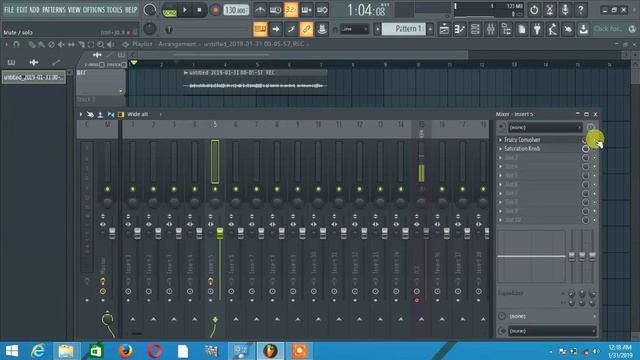Open the EDIT menu

tap(22, 9)
